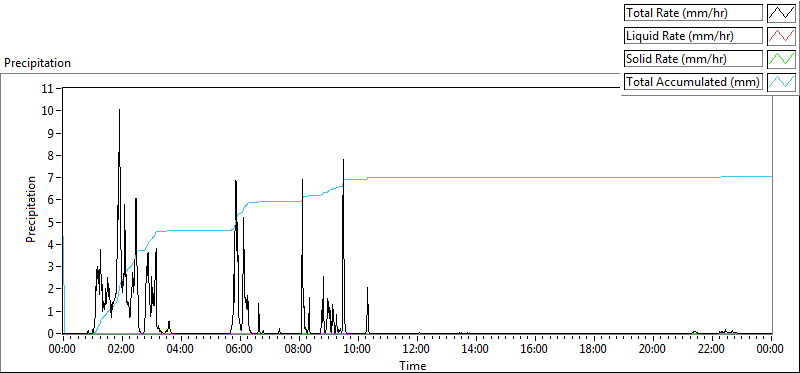
Task: Click the 14:00 time axis label
Action: tap(476, 350)
